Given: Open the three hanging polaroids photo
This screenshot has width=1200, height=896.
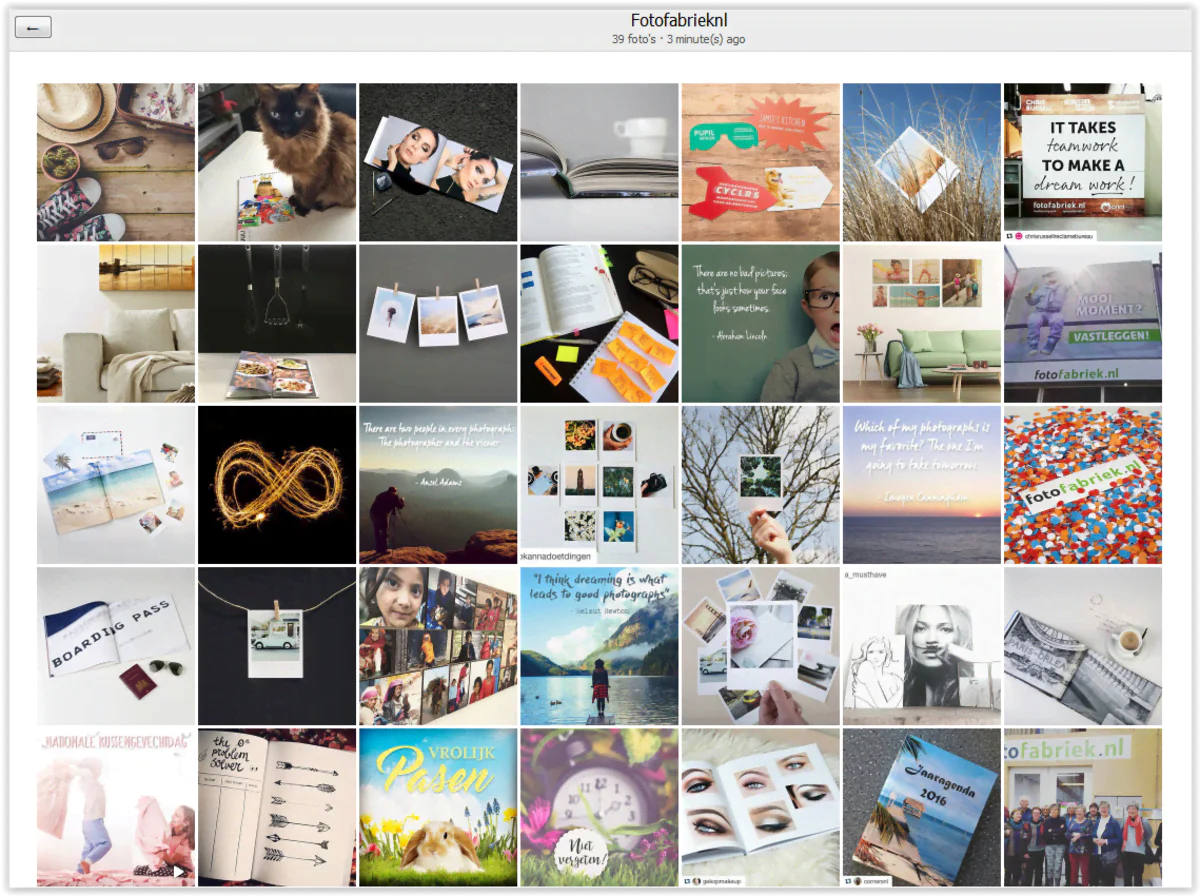Looking at the screenshot, I should (438, 324).
